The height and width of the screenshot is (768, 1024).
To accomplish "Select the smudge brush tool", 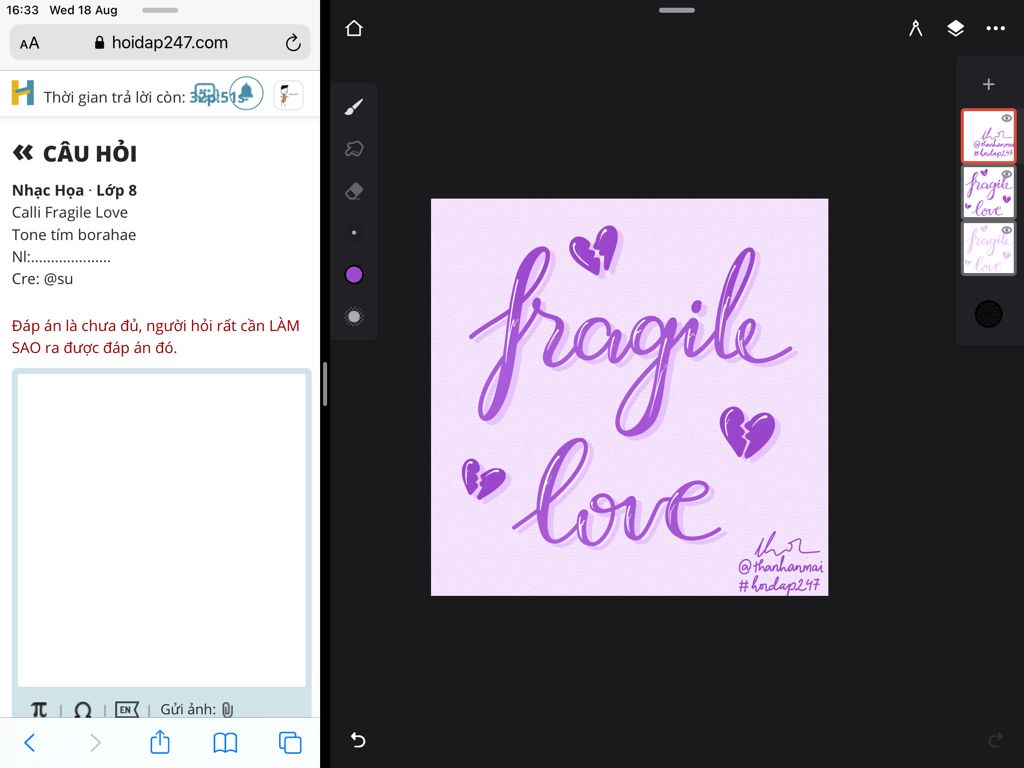I will (x=354, y=149).
